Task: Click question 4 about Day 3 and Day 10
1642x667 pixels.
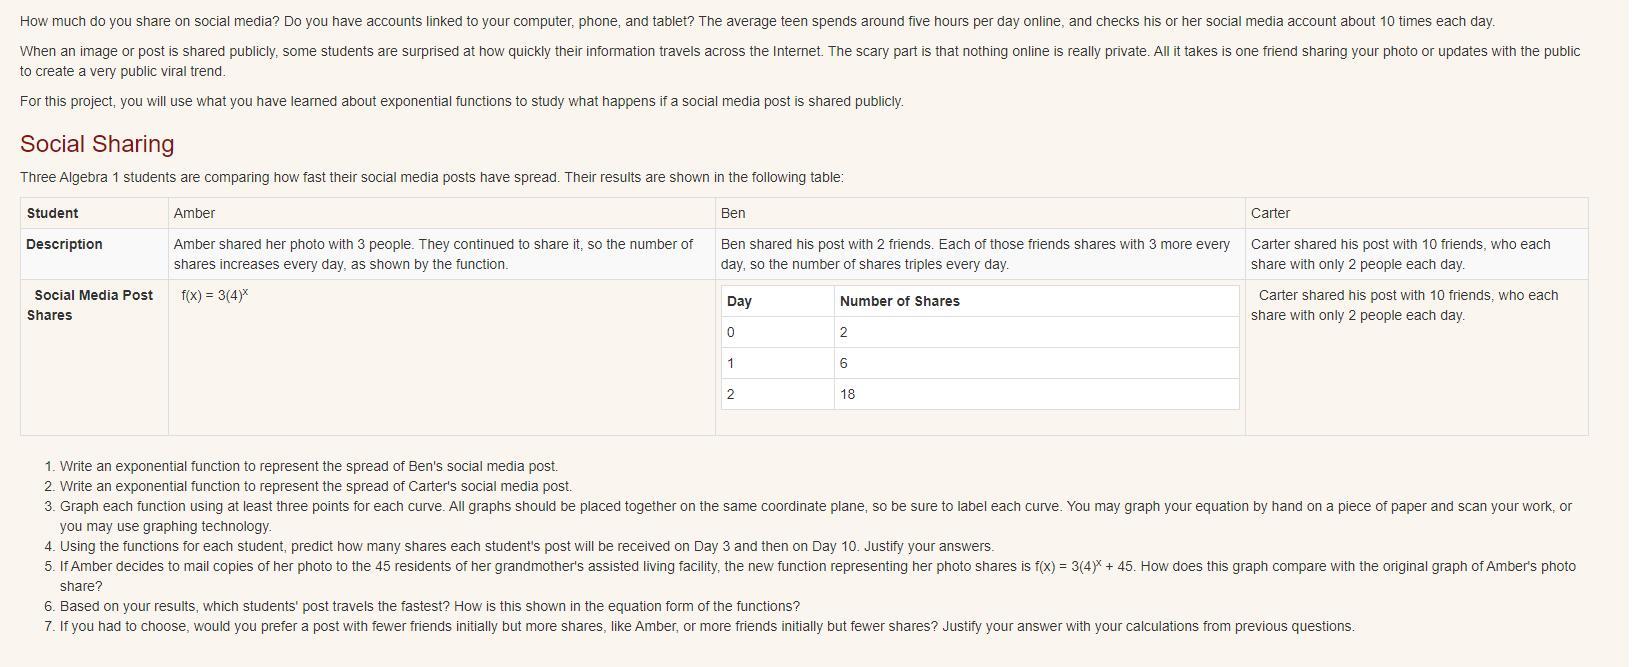Action: point(526,546)
